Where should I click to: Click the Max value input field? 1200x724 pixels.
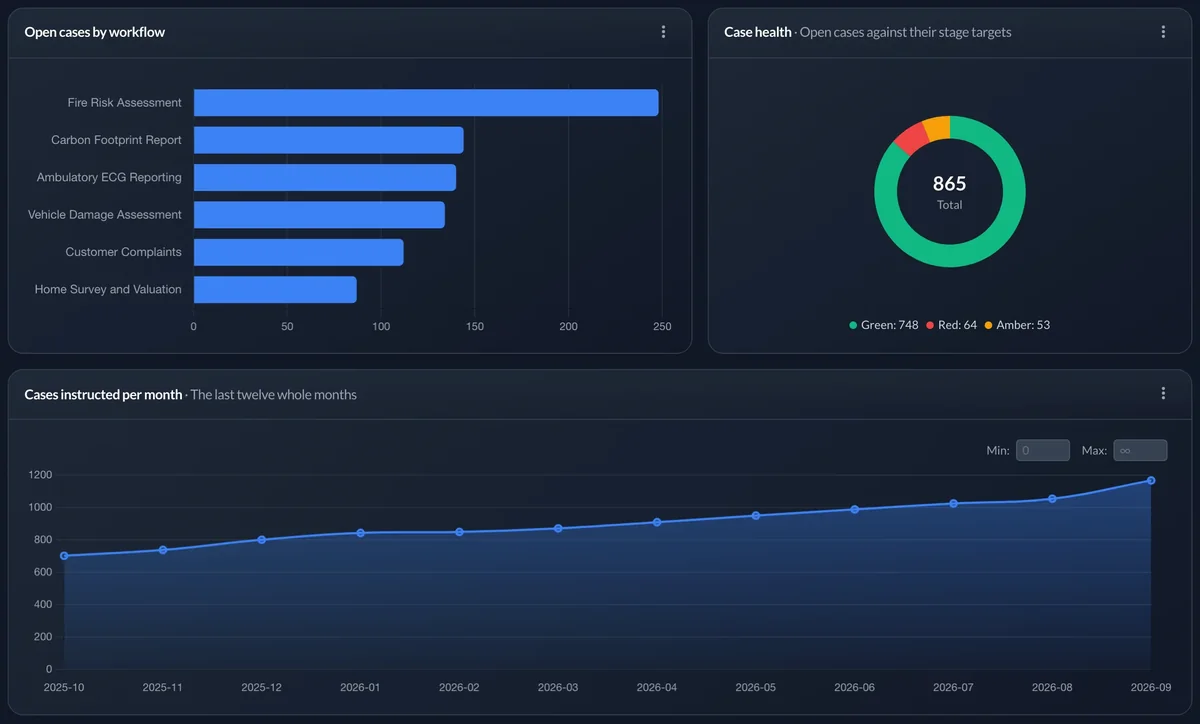click(x=1140, y=450)
